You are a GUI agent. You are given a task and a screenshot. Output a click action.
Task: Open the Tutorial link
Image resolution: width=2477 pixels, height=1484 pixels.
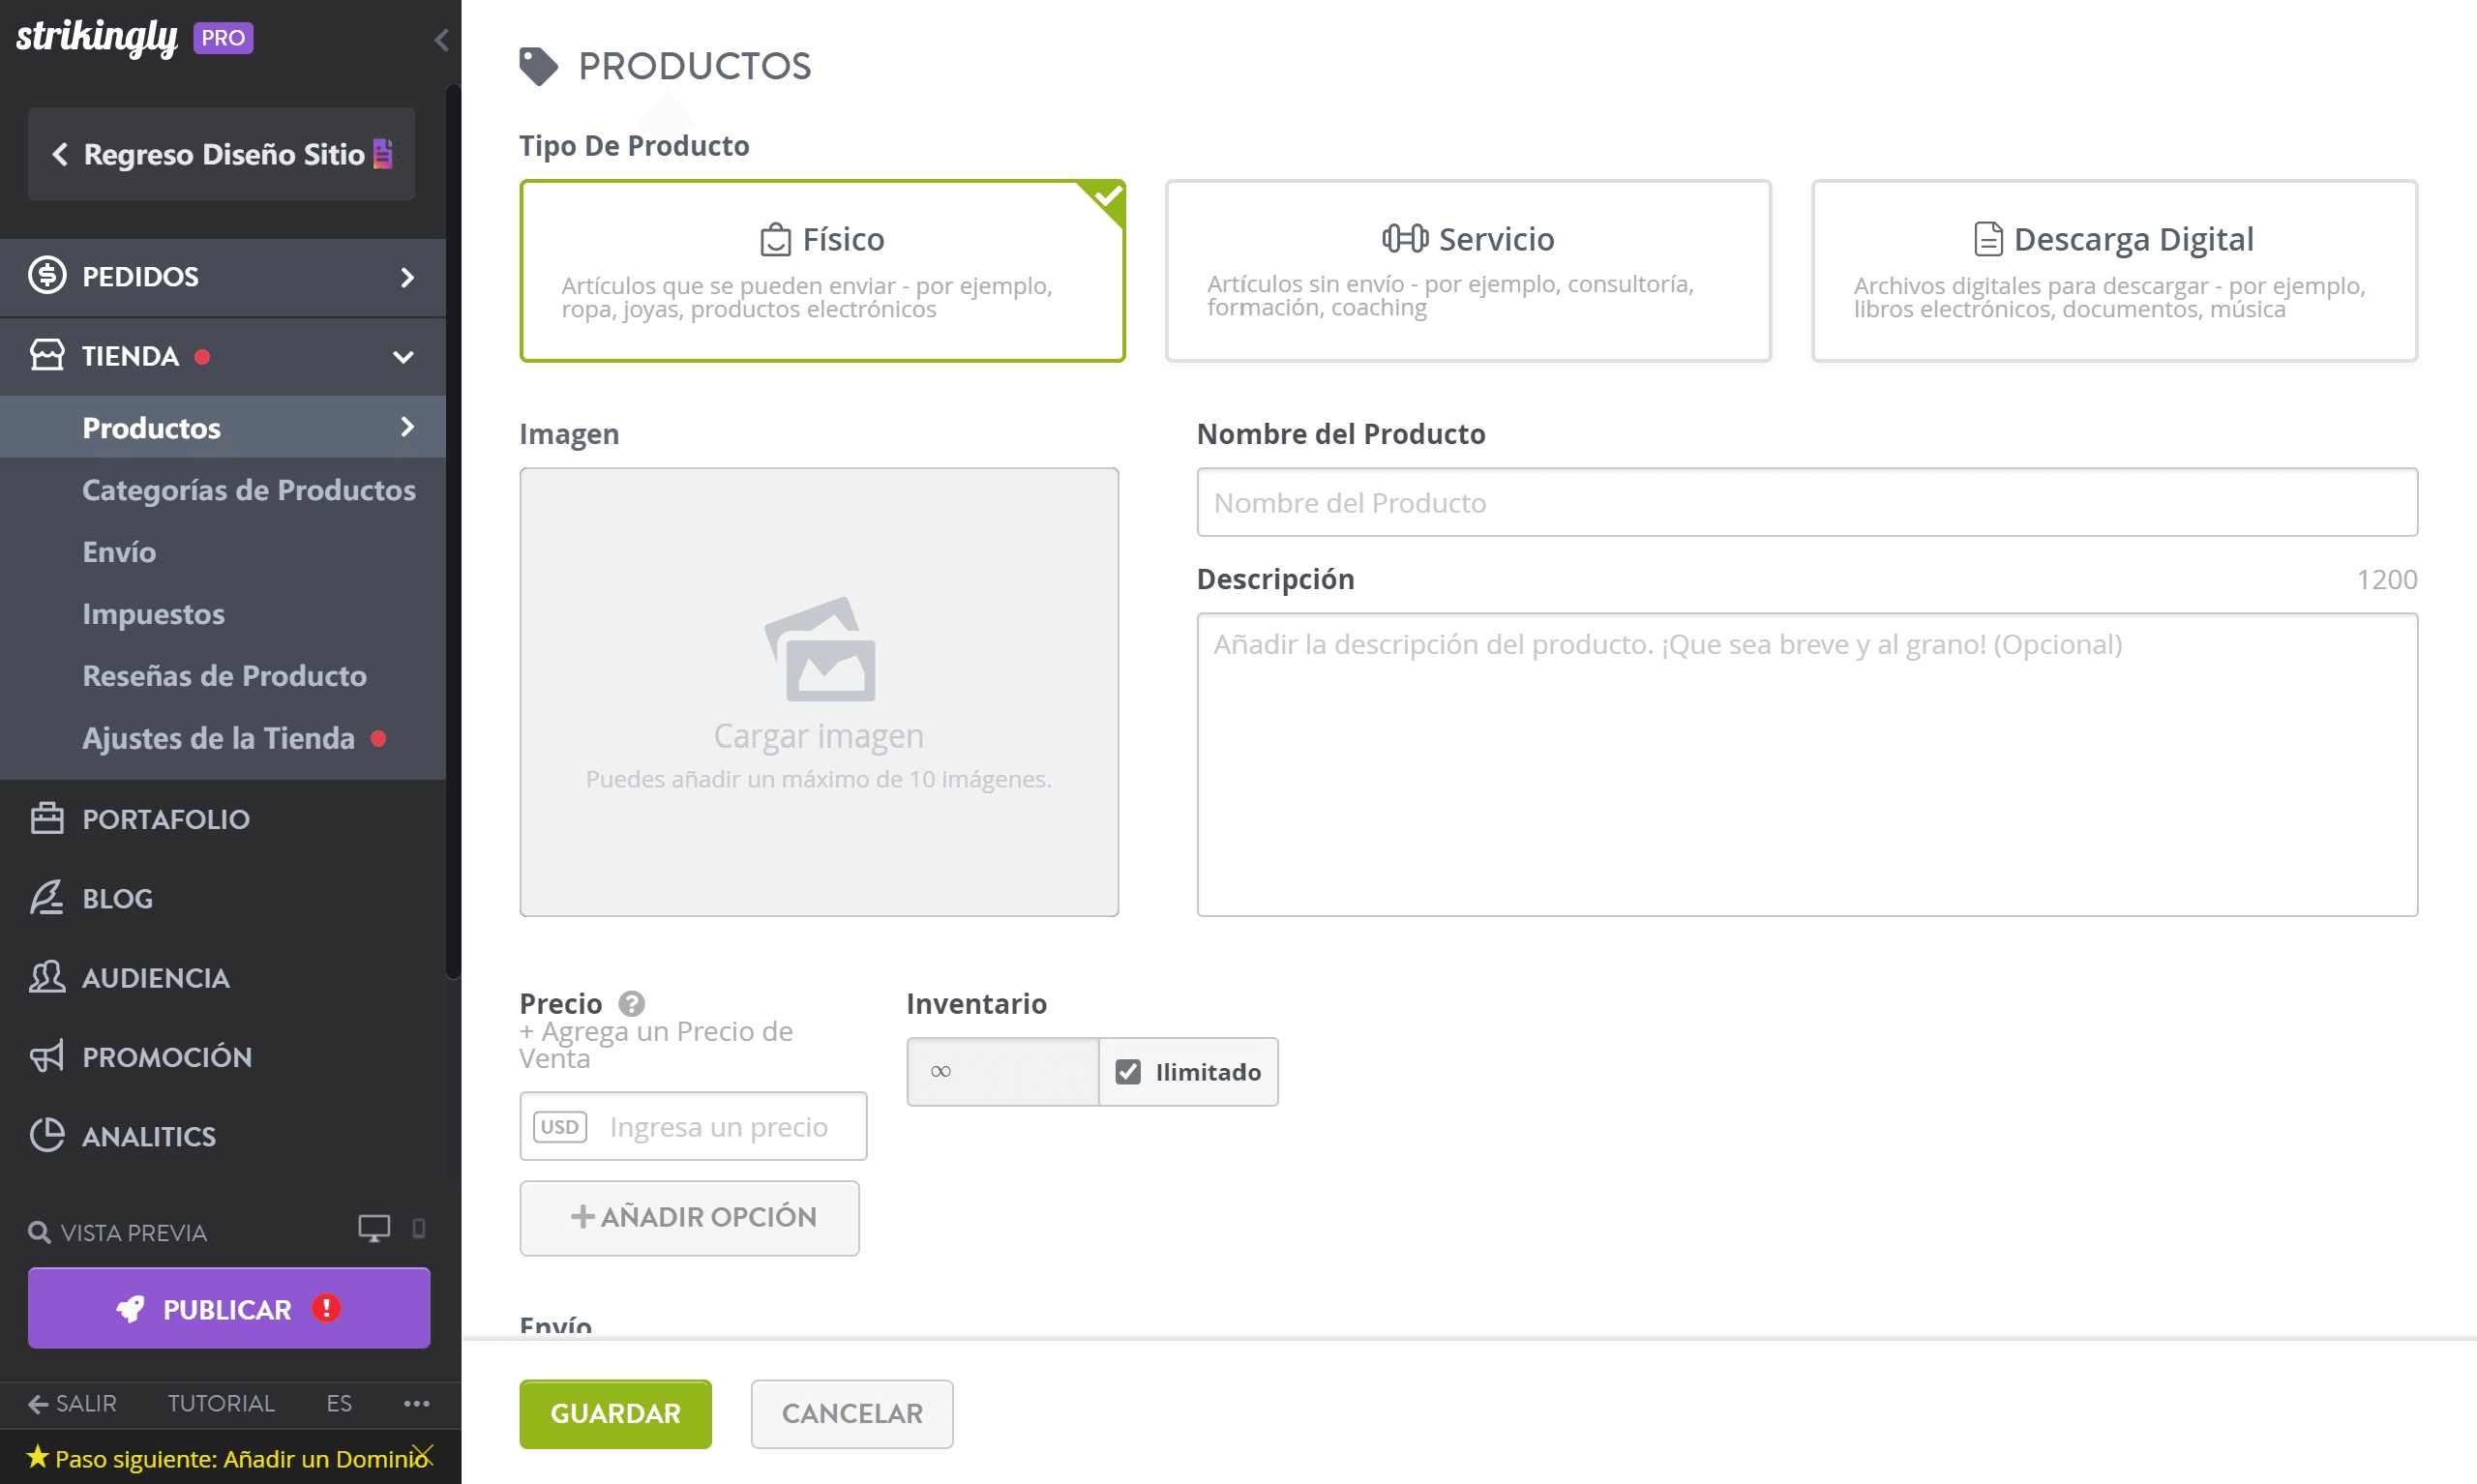coord(221,1403)
